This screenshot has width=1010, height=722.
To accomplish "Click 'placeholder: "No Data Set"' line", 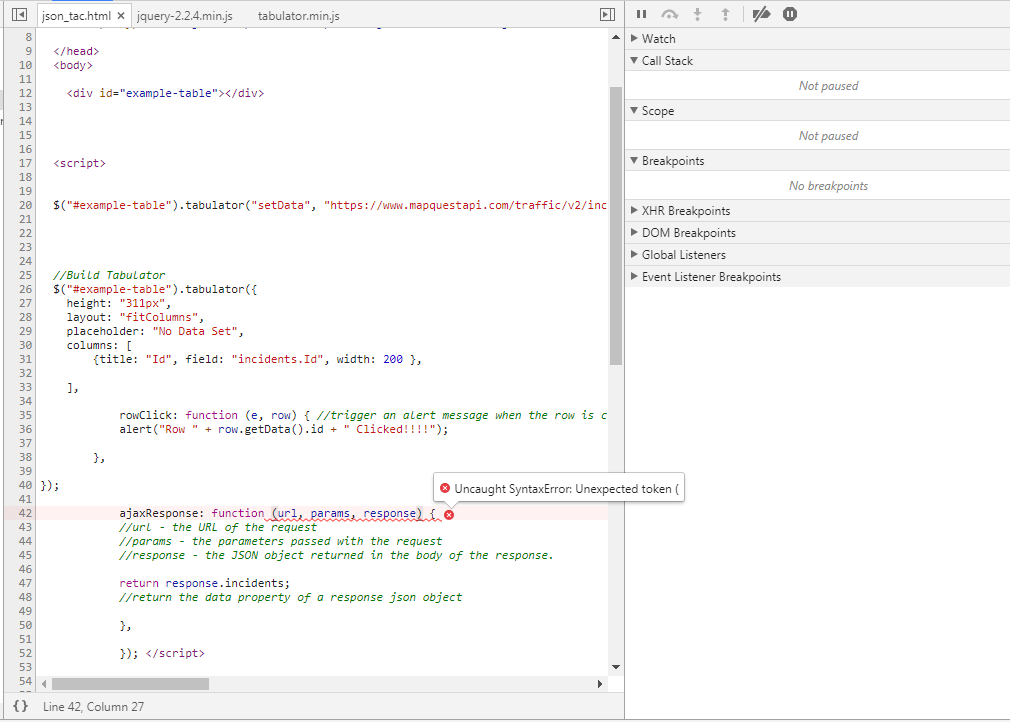I will [x=155, y=331].
